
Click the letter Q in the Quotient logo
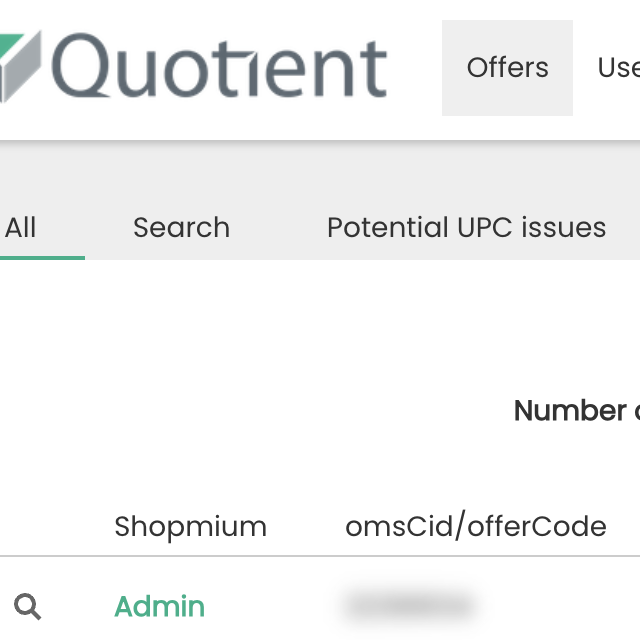(80, 66)
